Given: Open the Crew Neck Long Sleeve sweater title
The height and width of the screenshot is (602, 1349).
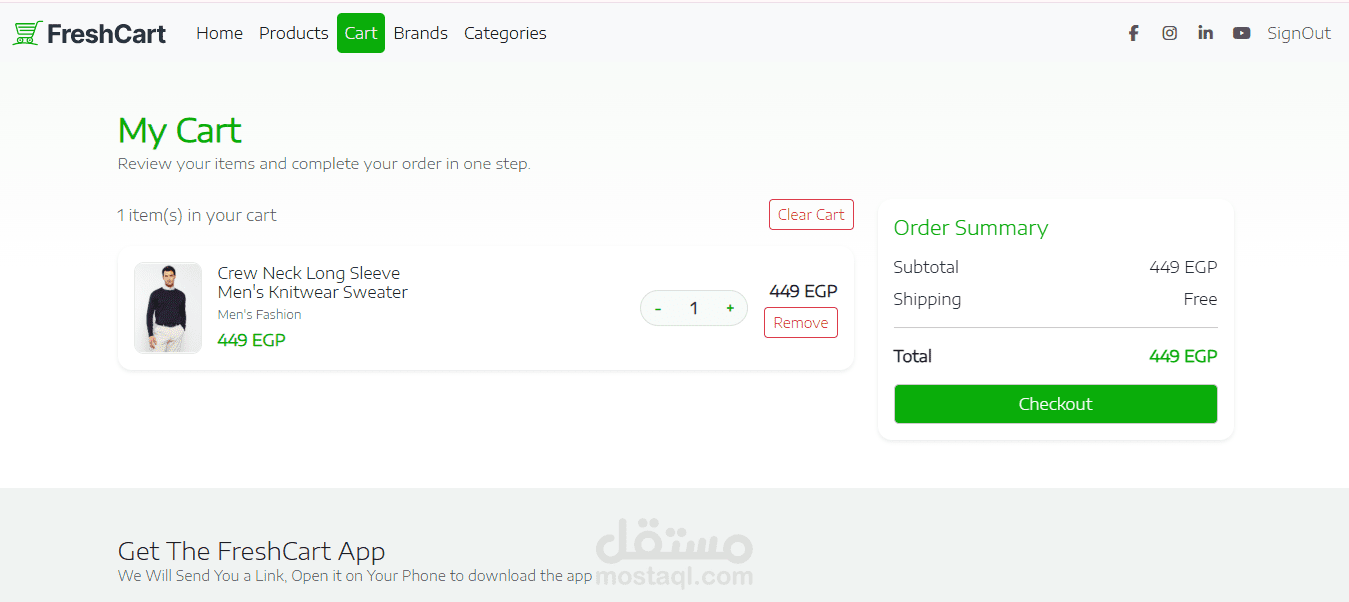Looking at the screenshot, I should [x=313, y=283].
